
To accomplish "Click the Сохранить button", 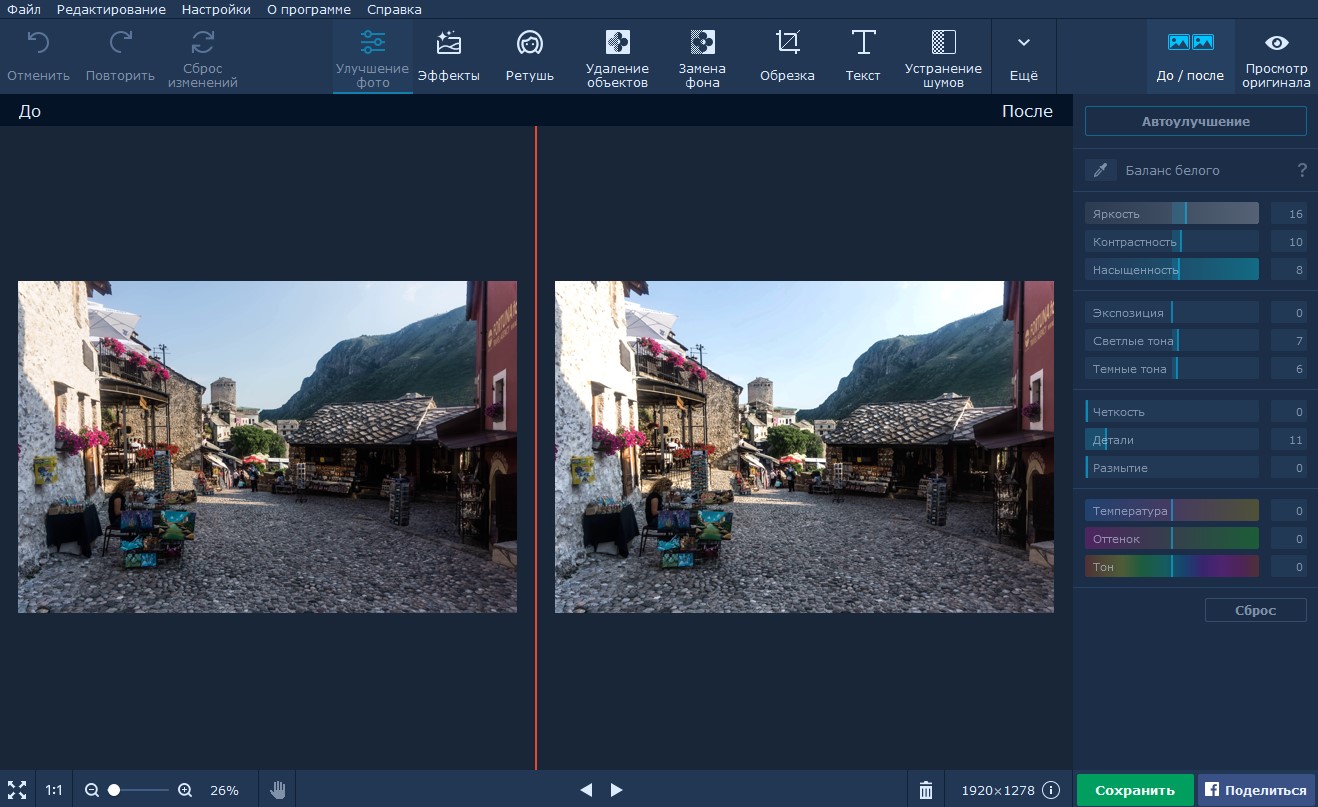I will pyautogui.click(x=1134, y=790).
